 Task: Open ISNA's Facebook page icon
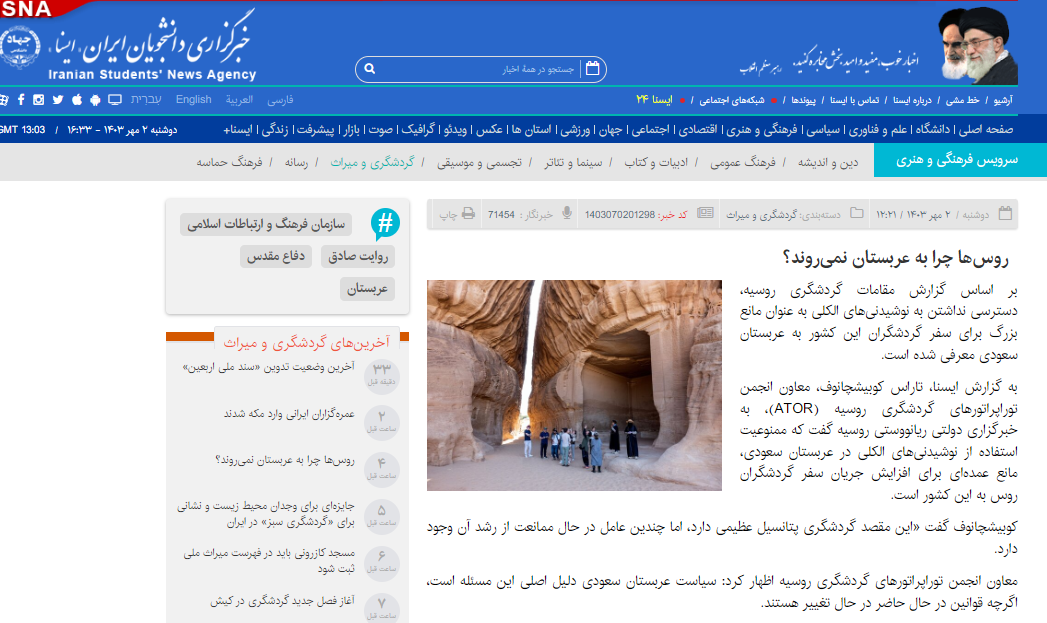pos(21,99)
